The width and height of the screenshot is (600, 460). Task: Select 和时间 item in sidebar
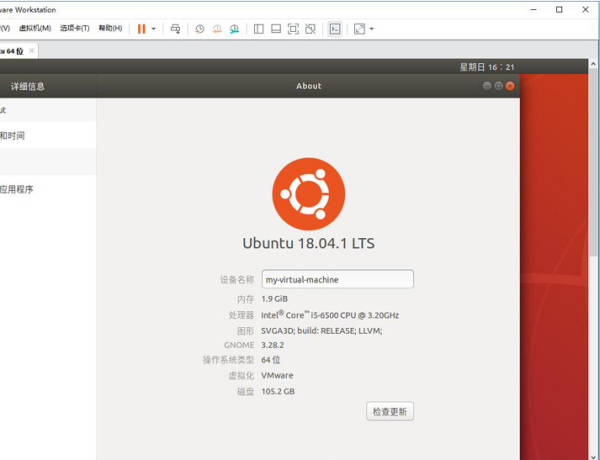pos(48,135)
